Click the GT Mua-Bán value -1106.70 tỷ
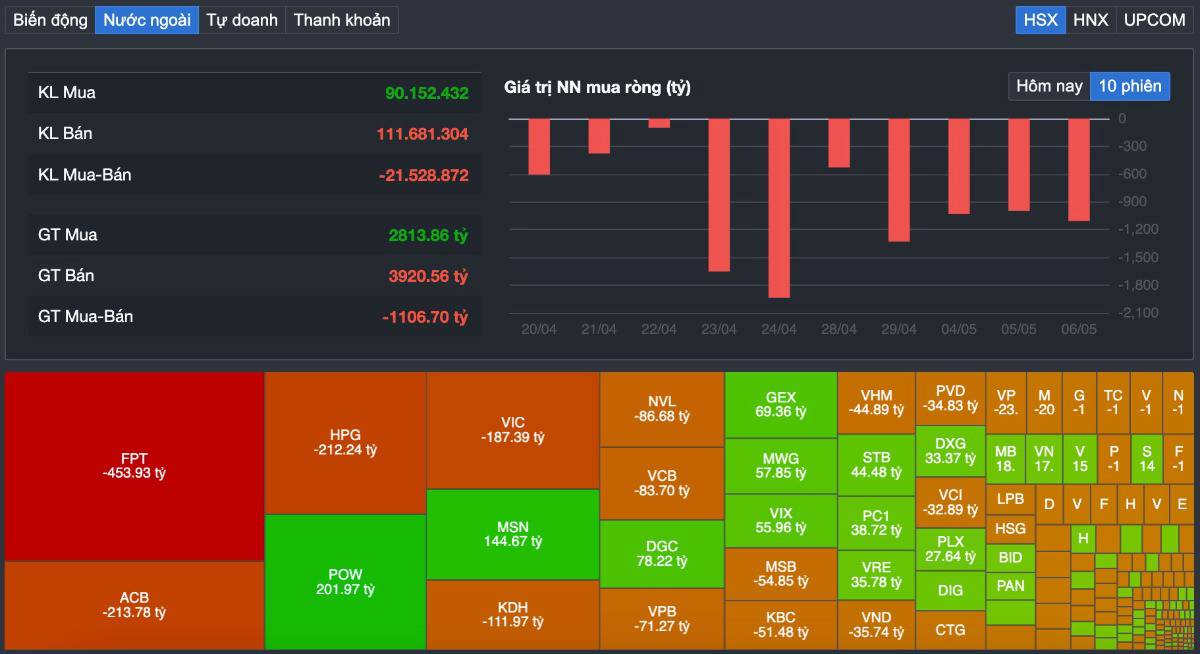Image resolution: width=1200 pixels, height=654 pixels. click(x=425, y=317)
